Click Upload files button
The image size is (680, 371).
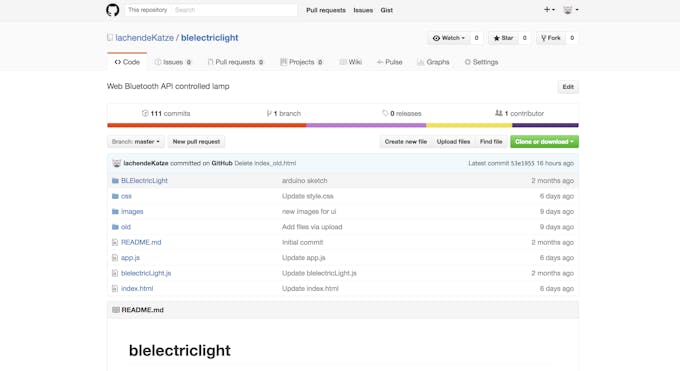click(453, 141)
